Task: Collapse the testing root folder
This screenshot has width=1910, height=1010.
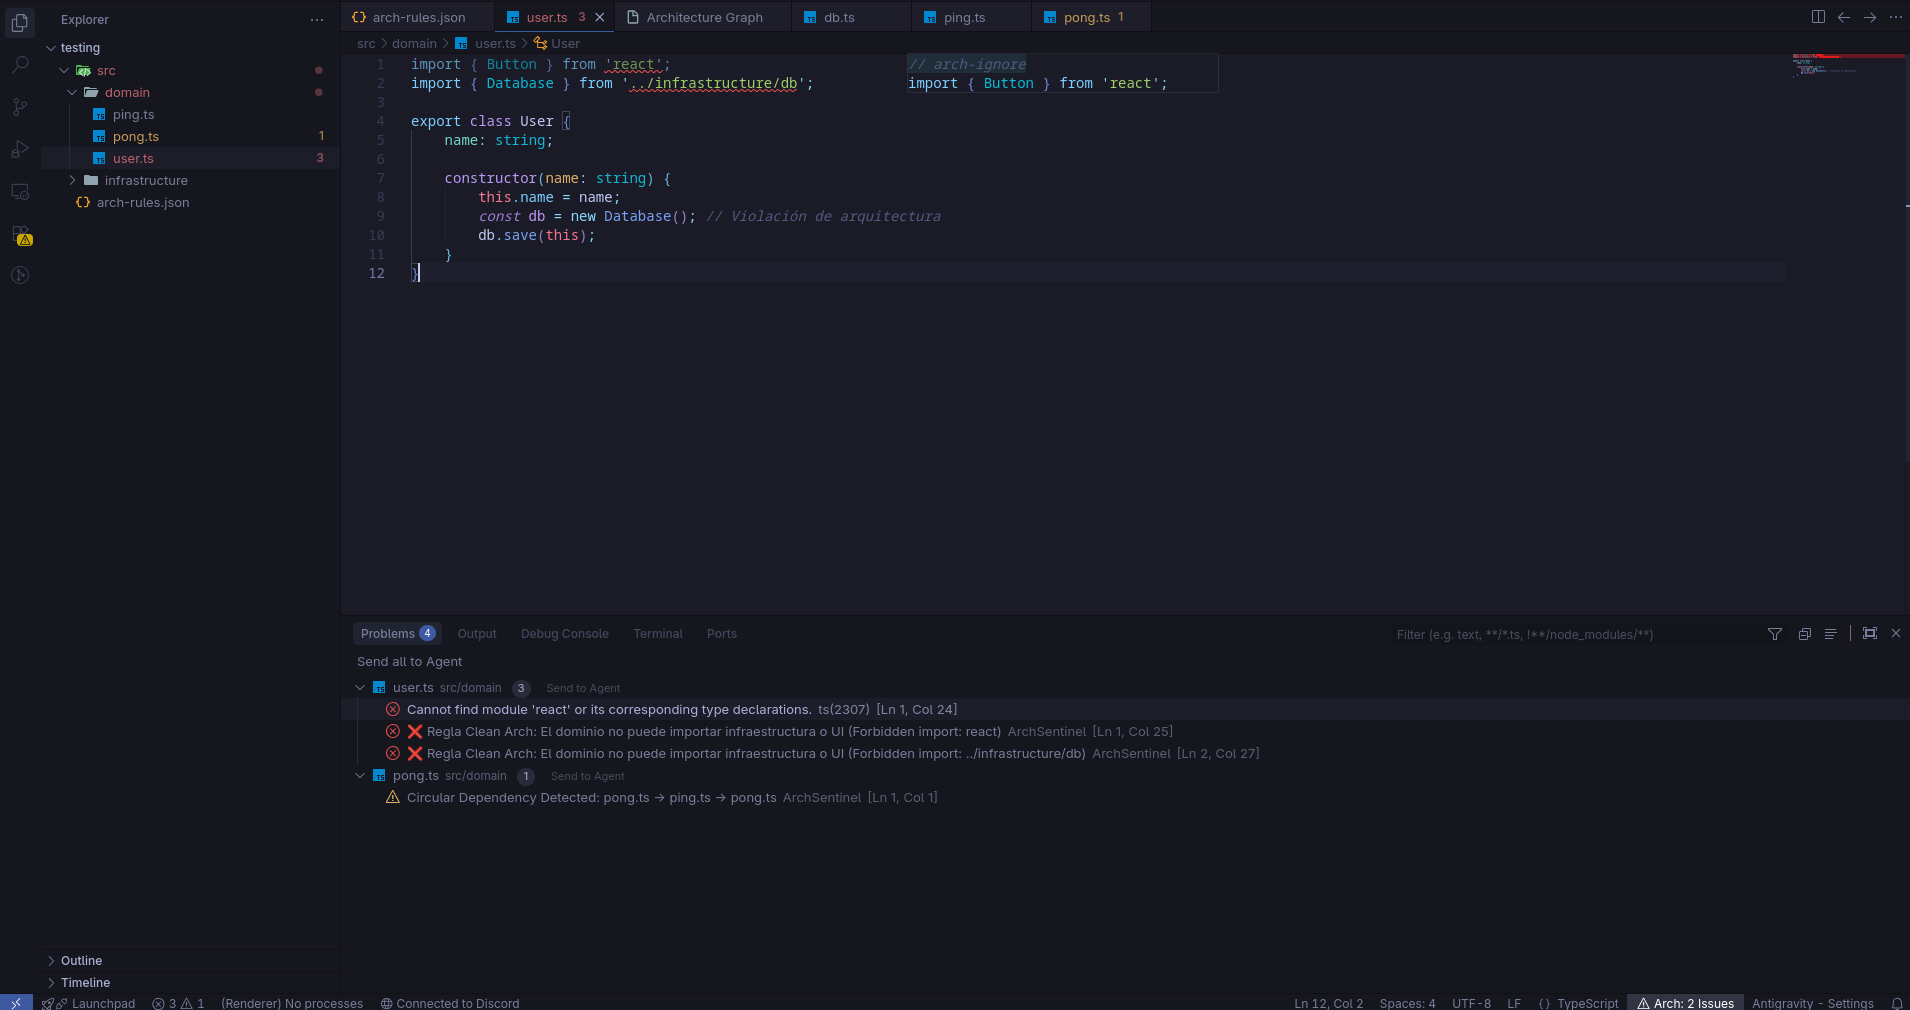Action: 51,48
